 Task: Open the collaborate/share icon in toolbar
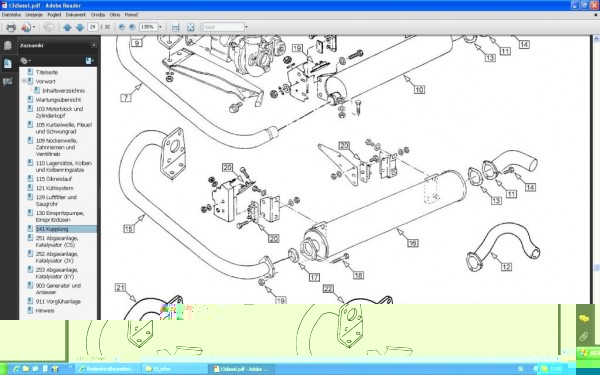coord(26,27)
